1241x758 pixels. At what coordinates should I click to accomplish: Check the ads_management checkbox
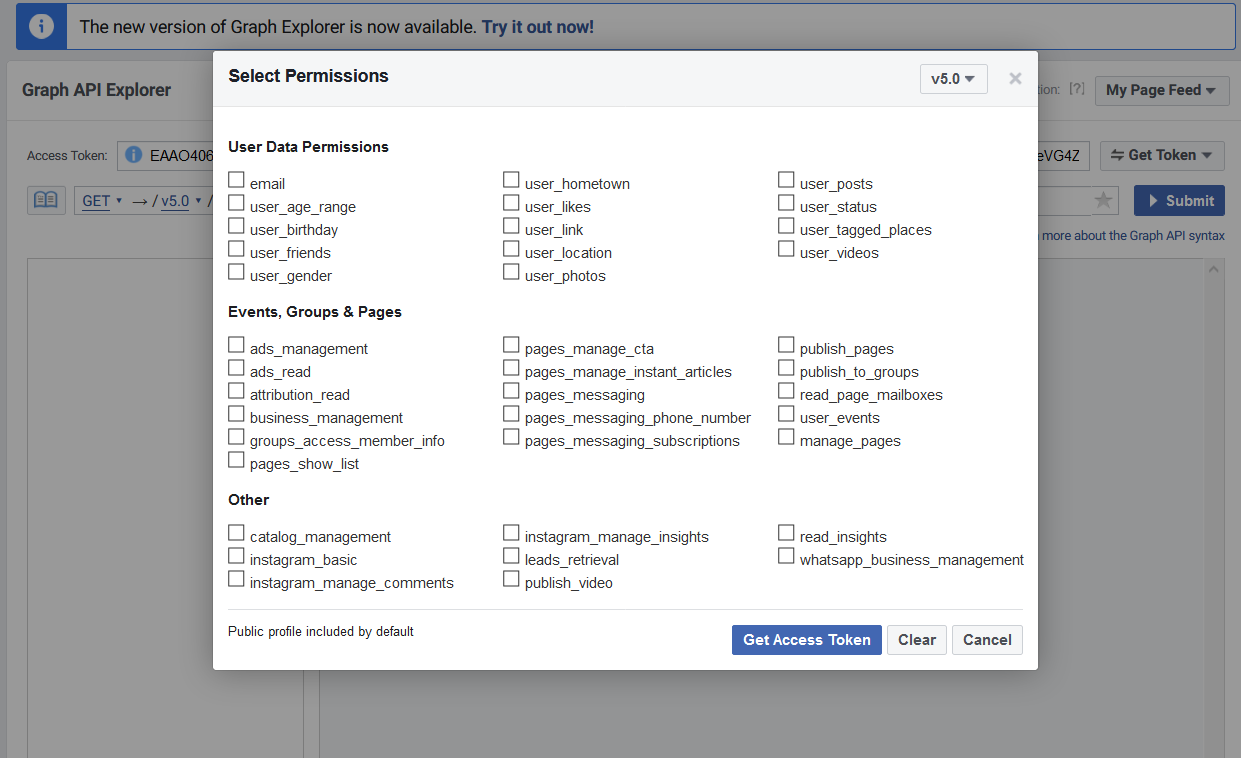tap(236, 345)
